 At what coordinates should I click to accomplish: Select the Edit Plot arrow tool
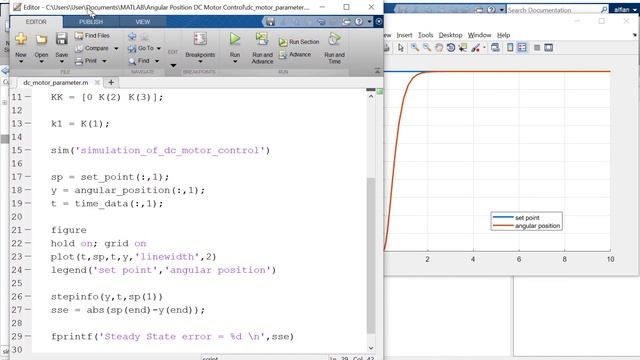click(x=400, y=48)
